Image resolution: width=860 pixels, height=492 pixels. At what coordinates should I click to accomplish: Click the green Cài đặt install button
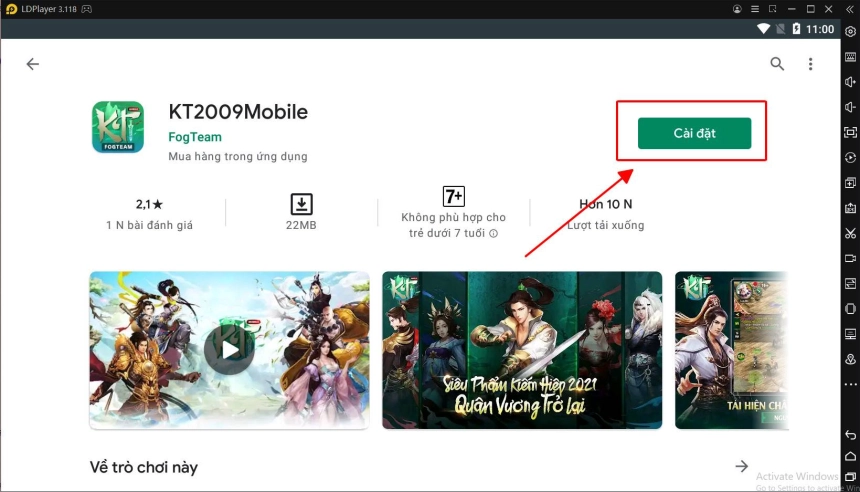[694, 133]
